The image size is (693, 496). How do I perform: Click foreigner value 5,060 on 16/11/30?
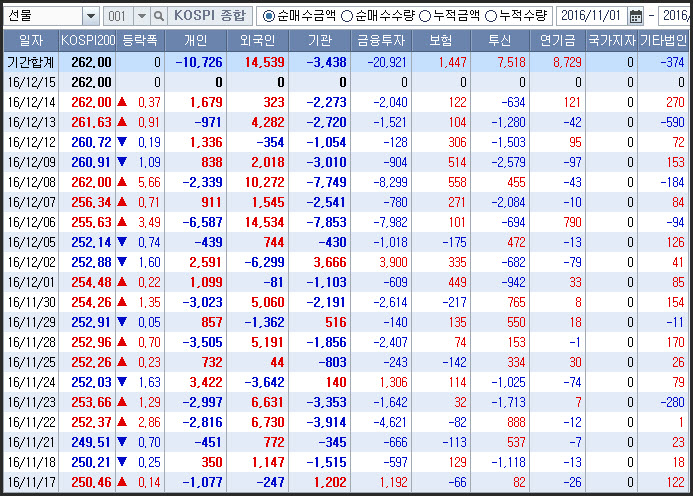(x=268, y=303)
